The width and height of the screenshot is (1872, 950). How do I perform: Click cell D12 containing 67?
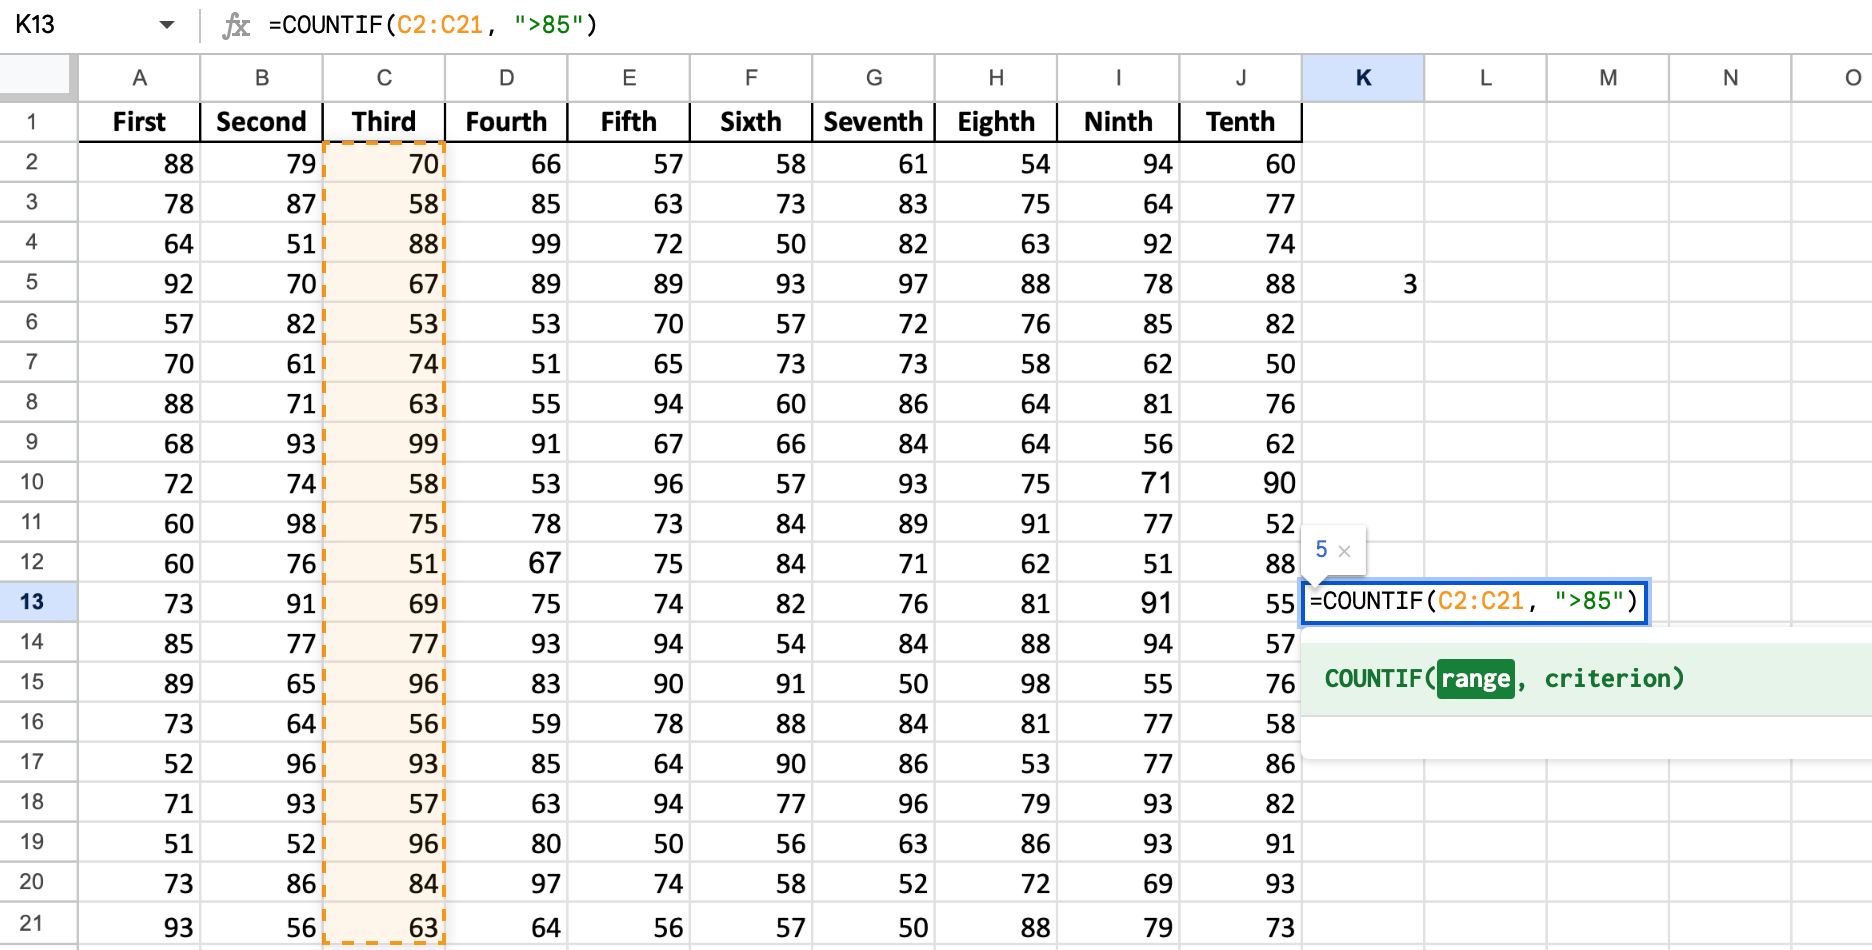[x=507, y=563]
